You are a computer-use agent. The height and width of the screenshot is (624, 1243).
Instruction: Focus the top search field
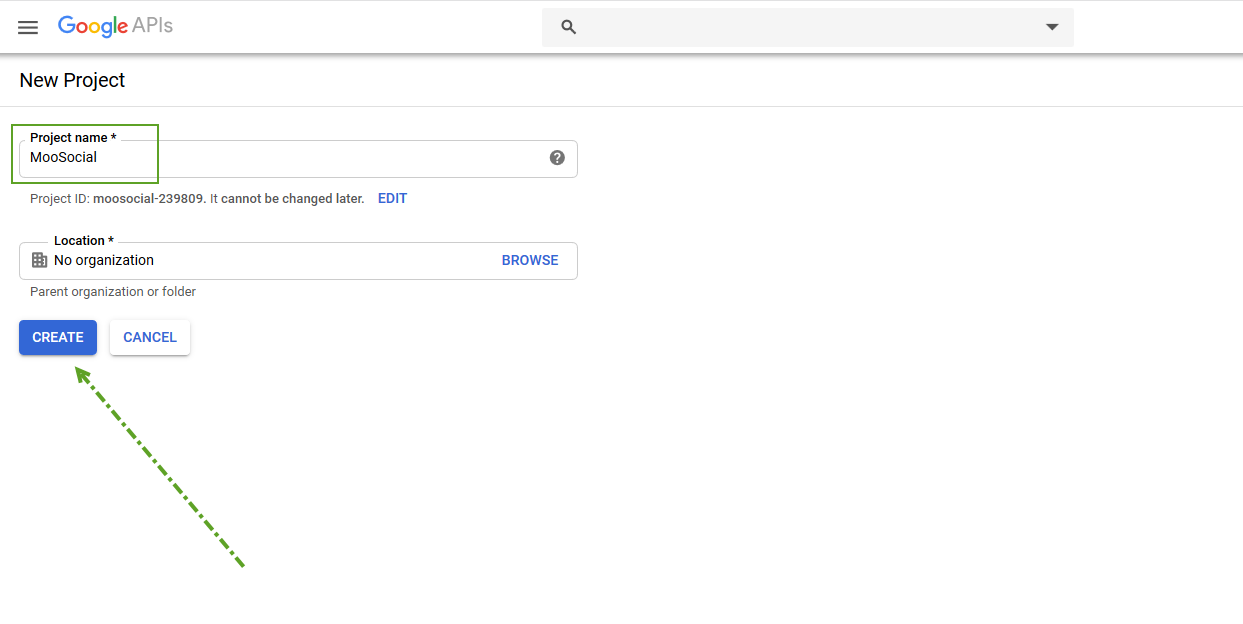coord(808,27)
